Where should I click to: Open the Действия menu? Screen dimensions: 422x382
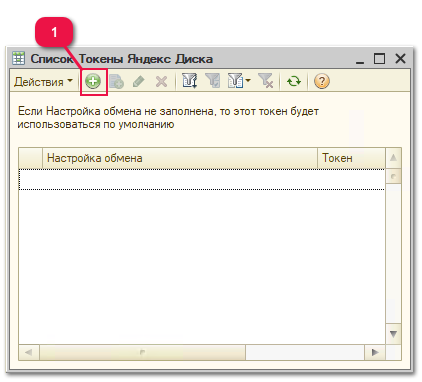43,82
